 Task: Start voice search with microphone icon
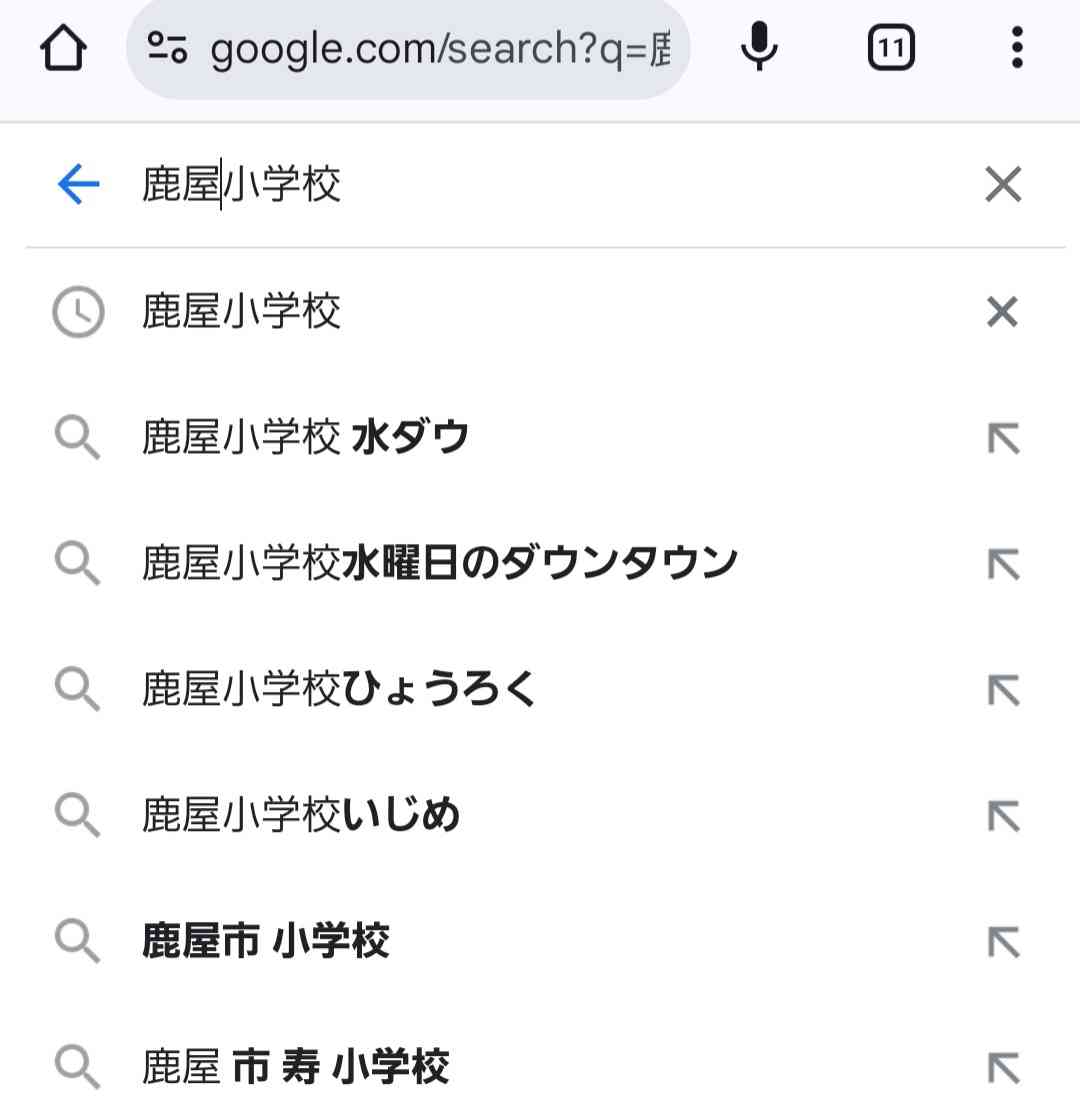coord(759,46)
